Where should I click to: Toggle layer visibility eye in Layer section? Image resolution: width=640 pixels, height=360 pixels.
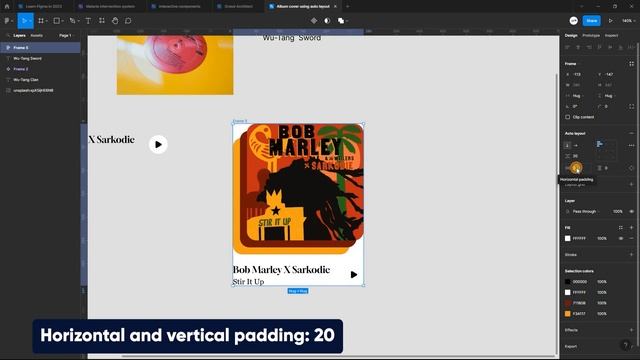coord(631,211)
